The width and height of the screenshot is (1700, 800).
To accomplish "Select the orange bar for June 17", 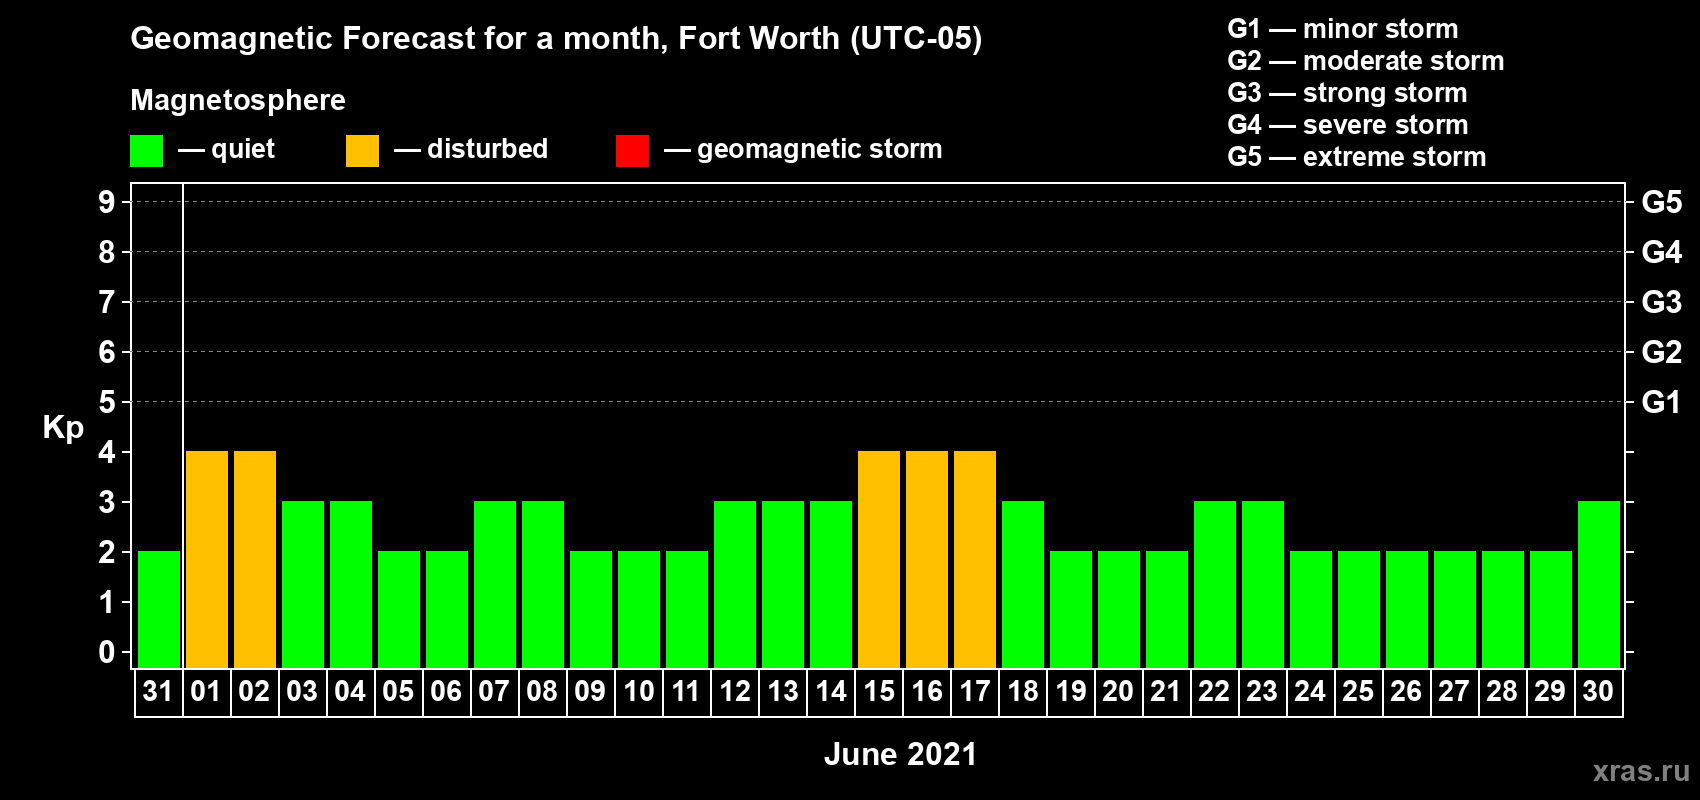I will [x=975, y=559].
